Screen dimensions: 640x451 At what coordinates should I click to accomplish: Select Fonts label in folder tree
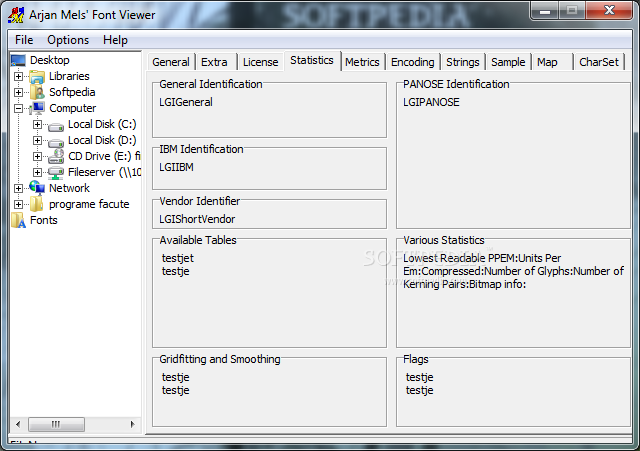44,220
